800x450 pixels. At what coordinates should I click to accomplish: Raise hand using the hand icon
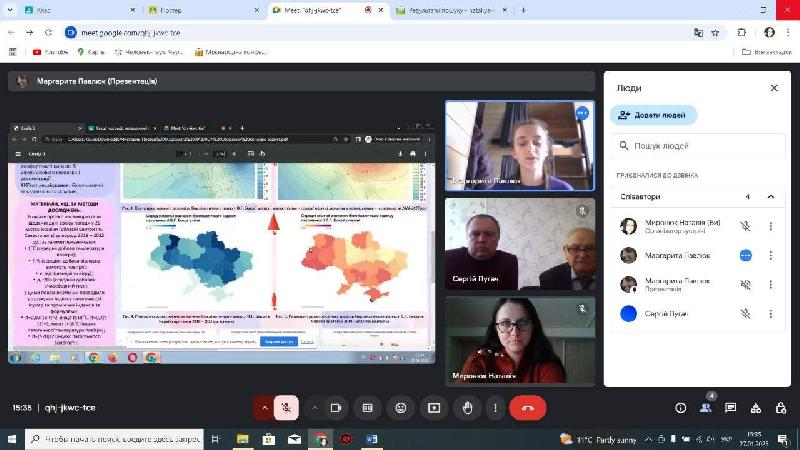tap(466, 408)
